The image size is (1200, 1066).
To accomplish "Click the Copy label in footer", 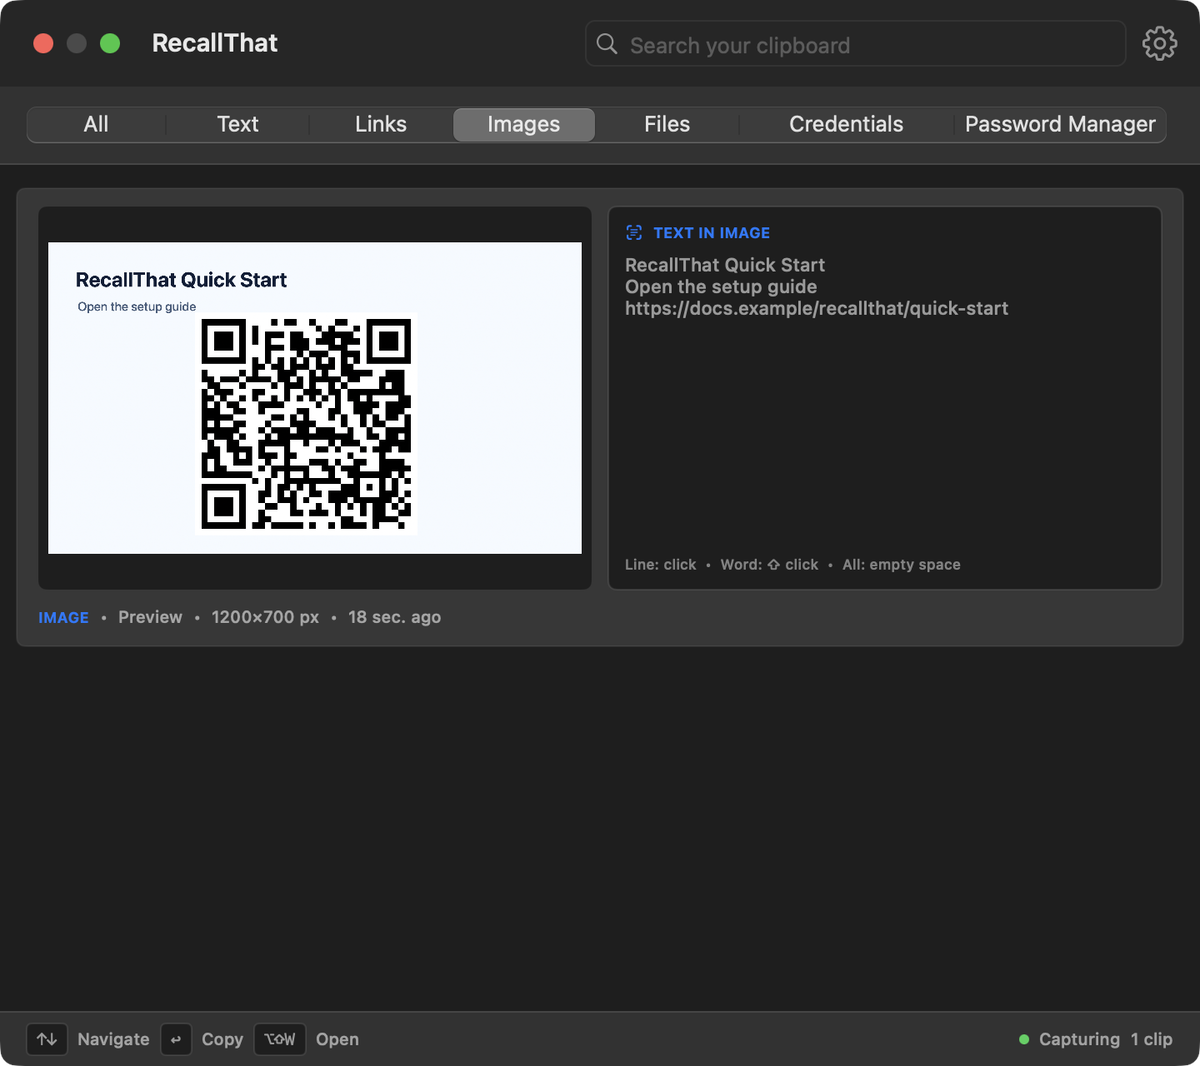I will [223, 1040].
